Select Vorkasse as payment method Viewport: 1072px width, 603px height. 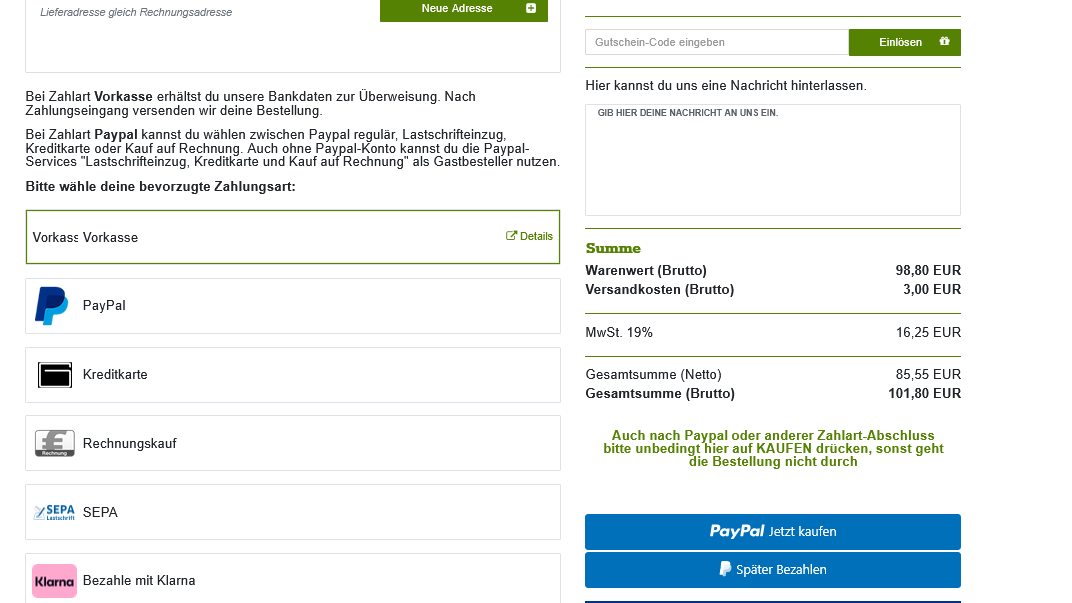click(293, 237)
